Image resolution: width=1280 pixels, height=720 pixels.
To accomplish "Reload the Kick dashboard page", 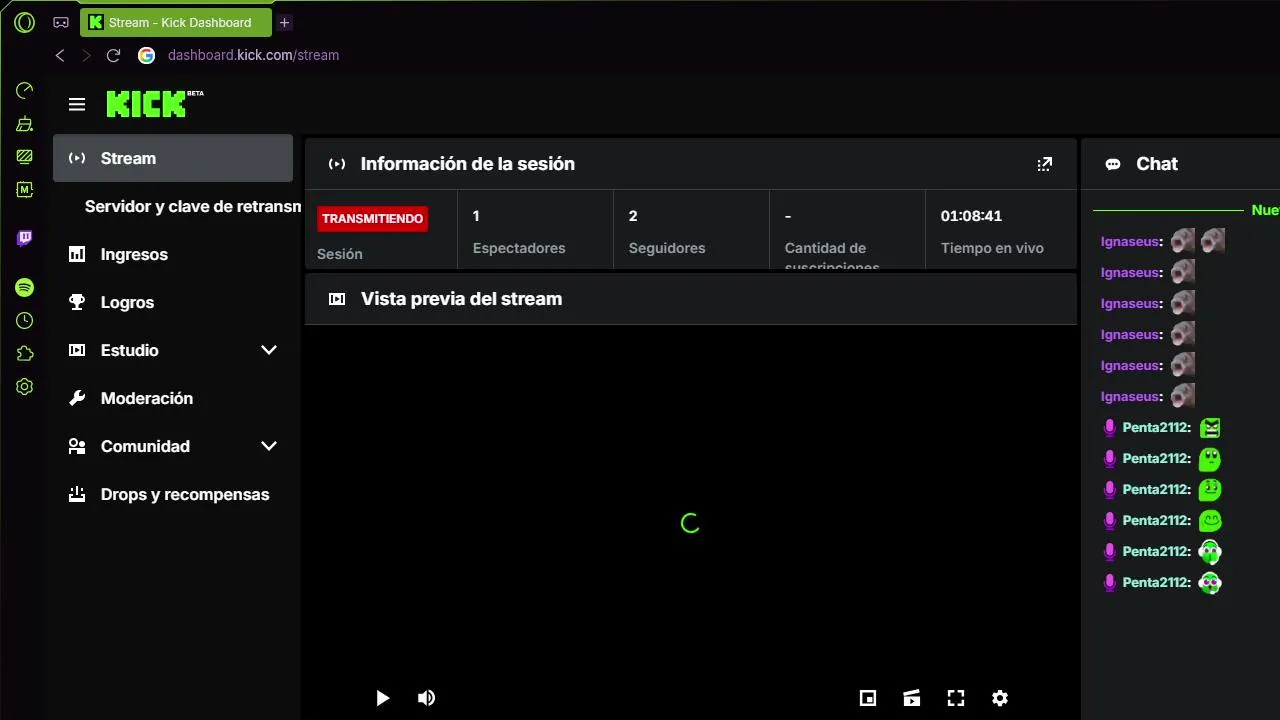I will (113, 55).
